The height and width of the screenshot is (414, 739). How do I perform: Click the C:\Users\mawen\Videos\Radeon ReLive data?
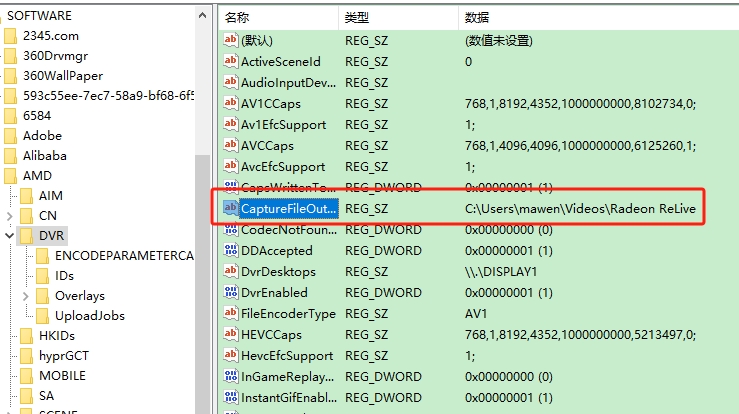[580, 208]
